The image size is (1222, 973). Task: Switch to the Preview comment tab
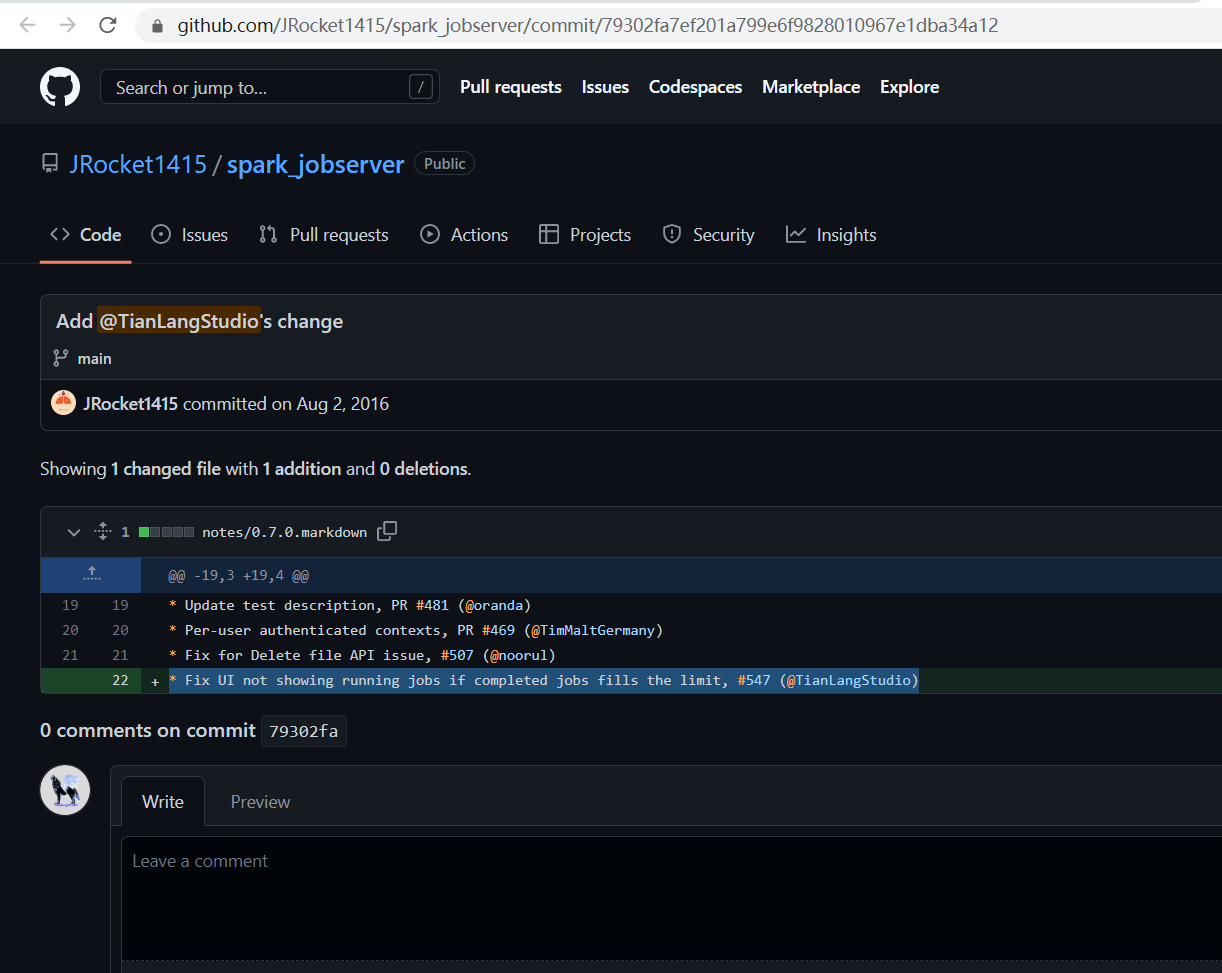[260, 801]
